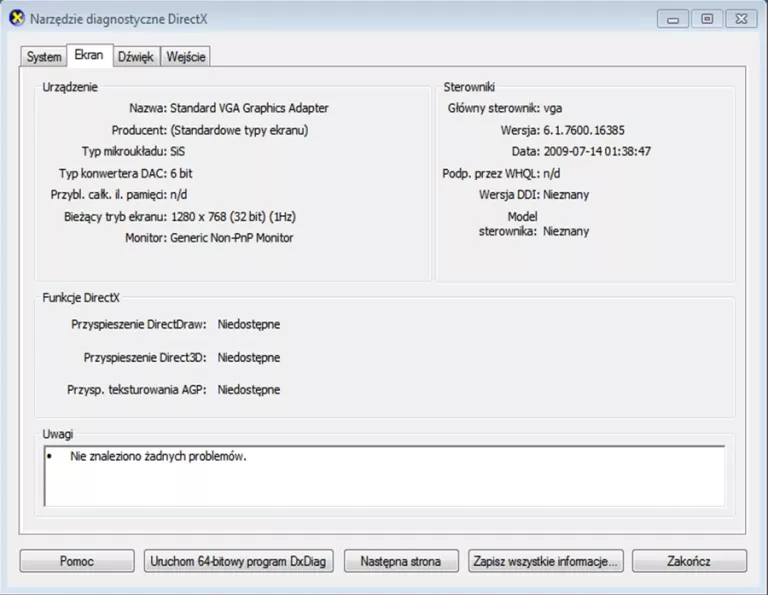
Task: Maximize the DirectX diagnostic window
Action: tap(707, 19)
